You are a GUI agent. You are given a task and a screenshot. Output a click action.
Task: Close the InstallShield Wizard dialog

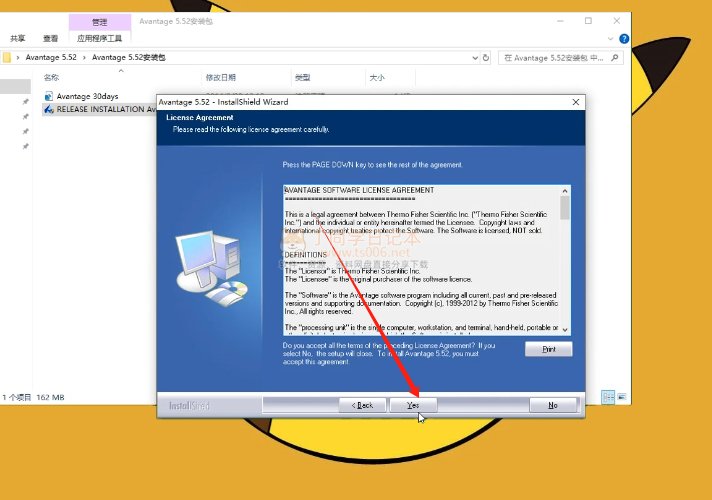[576, 102]
